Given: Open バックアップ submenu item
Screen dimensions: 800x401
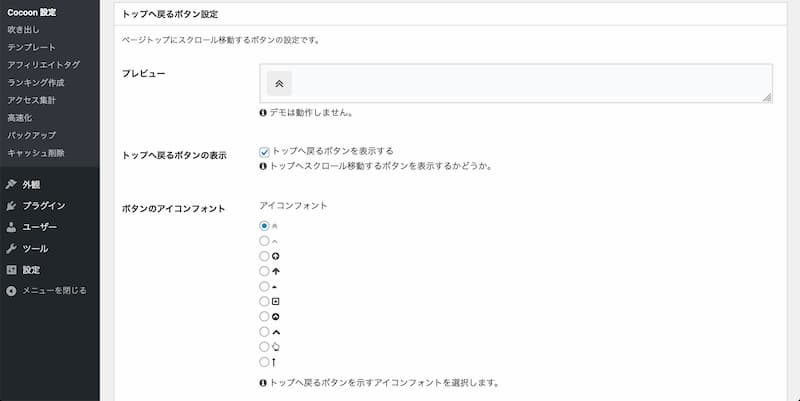Looking at the screenshot, I should coord(31,135).
